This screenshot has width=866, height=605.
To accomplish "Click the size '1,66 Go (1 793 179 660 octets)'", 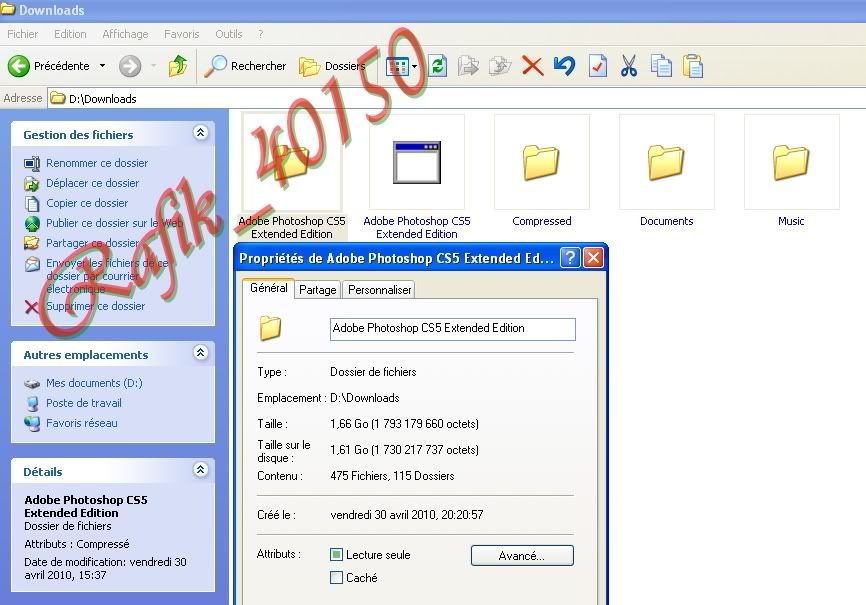I will [x=404, y=424].
